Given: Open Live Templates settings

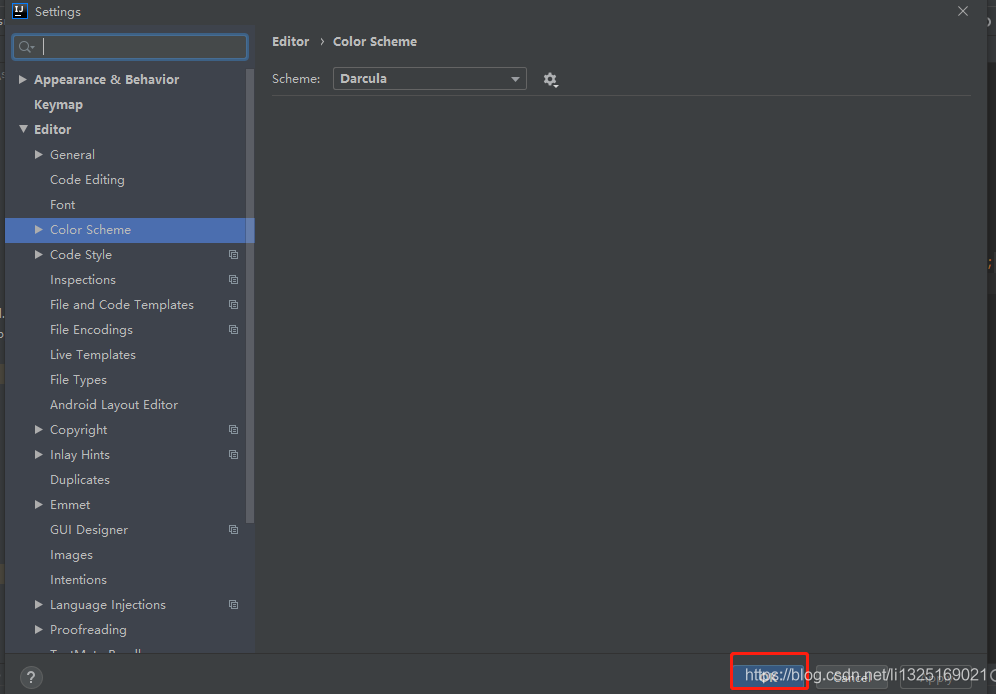Looking at the screenshot, I should pos(93,355).
